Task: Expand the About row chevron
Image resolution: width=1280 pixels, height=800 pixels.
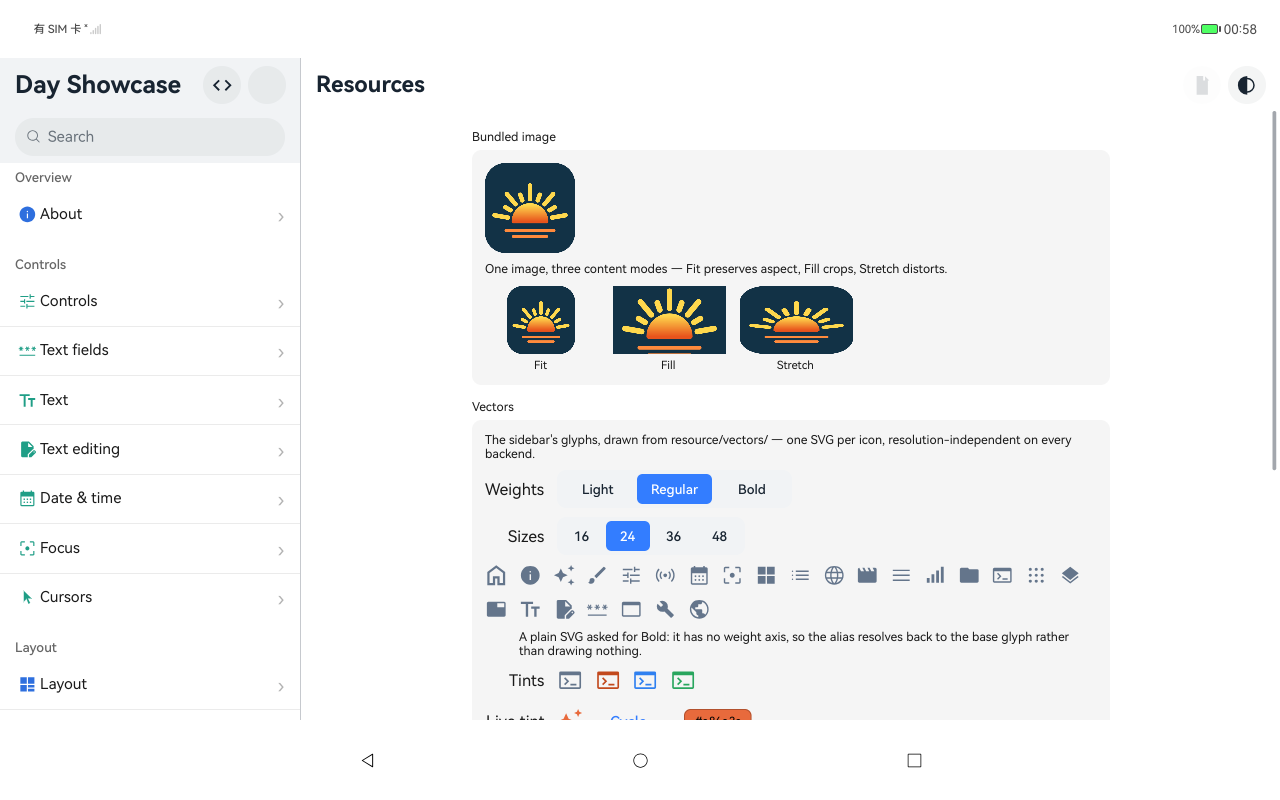Action: pyautogui.click(x=281, y=216)
